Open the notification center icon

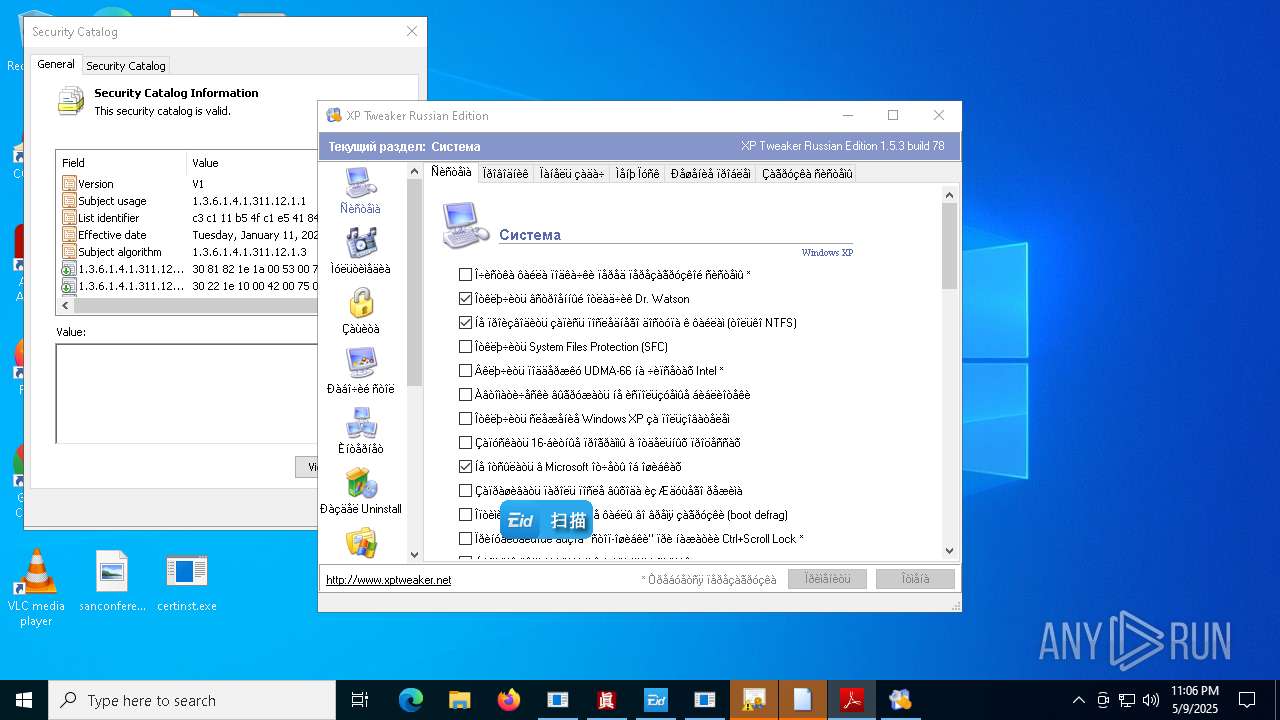1247,700
